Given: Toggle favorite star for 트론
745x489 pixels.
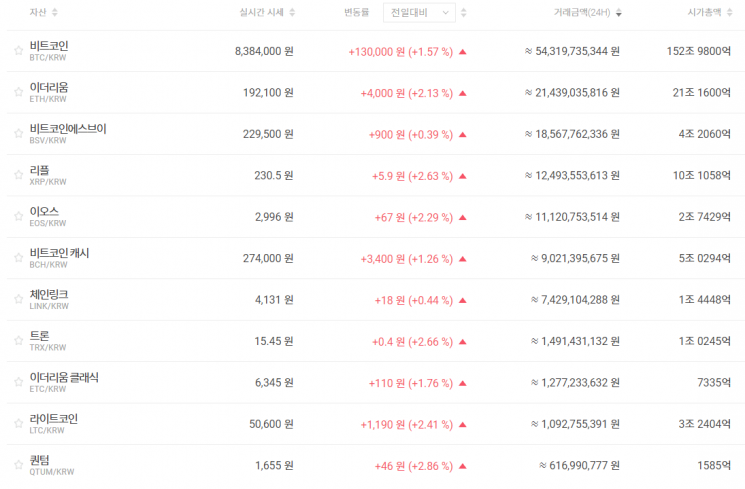Looking at the screenshot, I should (x=18, y=340).
